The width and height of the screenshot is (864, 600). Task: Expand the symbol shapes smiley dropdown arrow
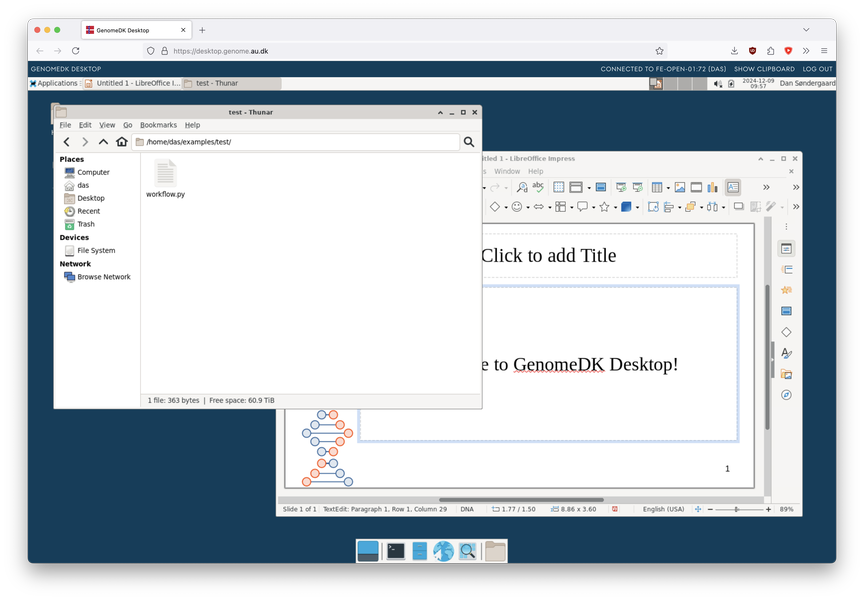(x=527, y=208)
